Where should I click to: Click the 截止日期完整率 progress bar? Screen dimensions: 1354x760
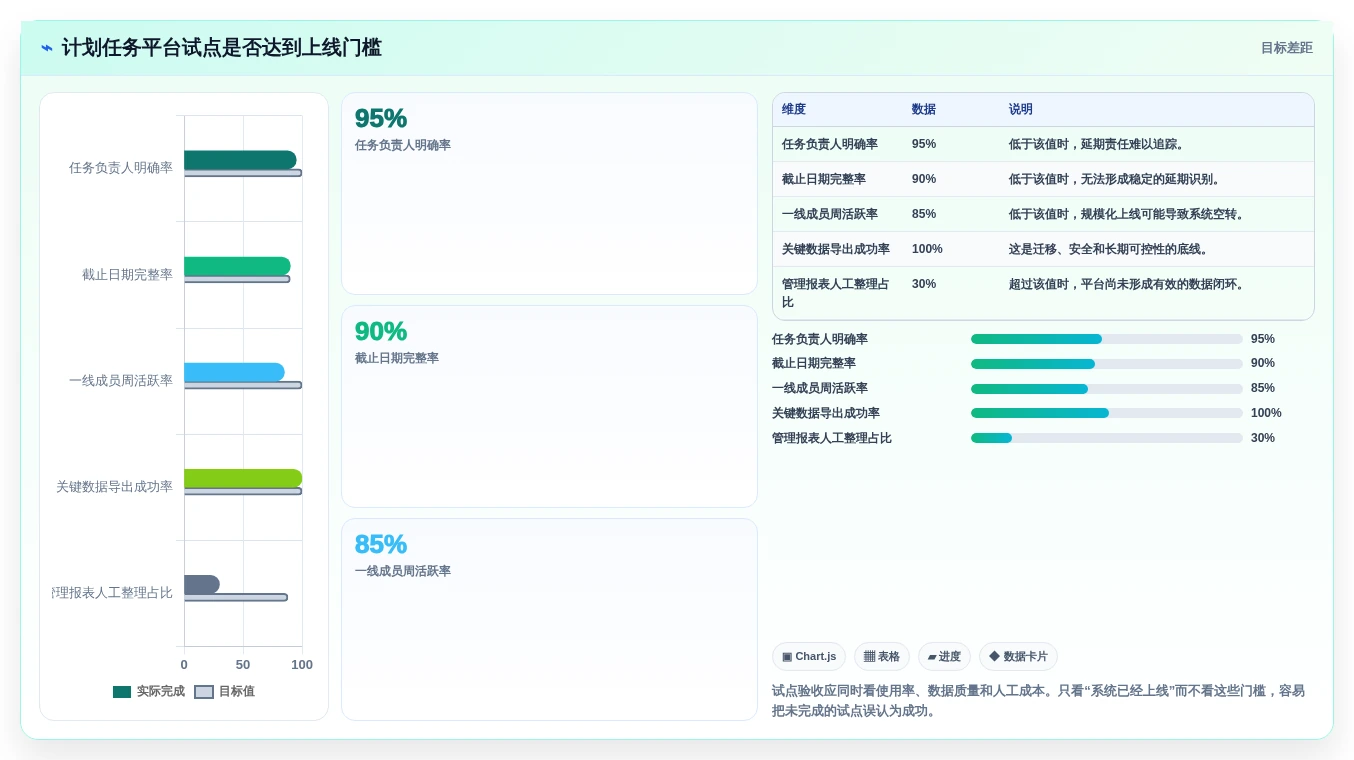[1107, 364]
